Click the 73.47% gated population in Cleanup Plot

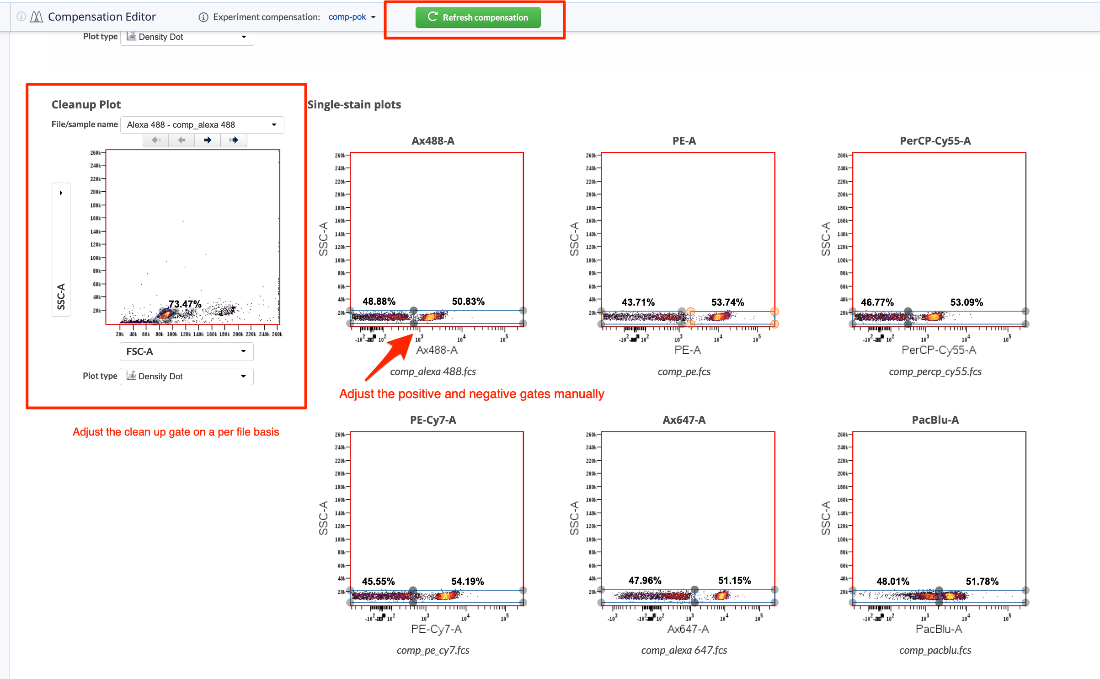click(x=167, y=313)
